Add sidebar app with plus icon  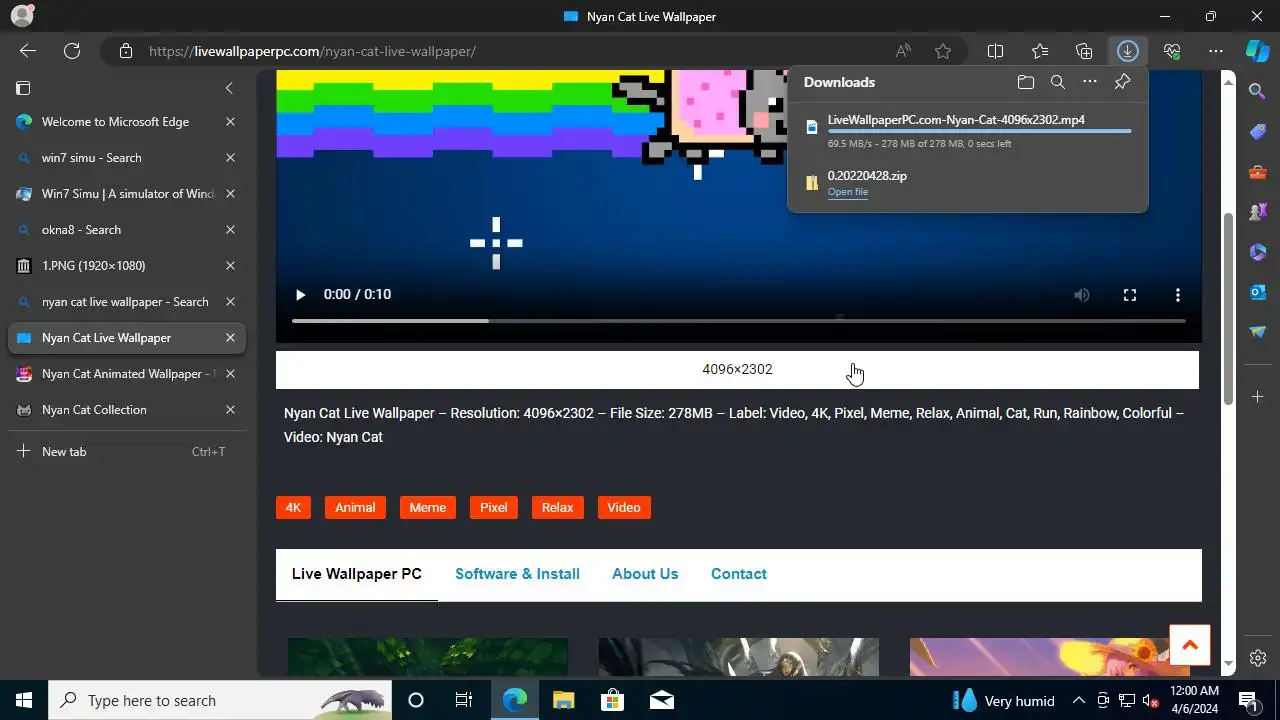pos(1258,397)
